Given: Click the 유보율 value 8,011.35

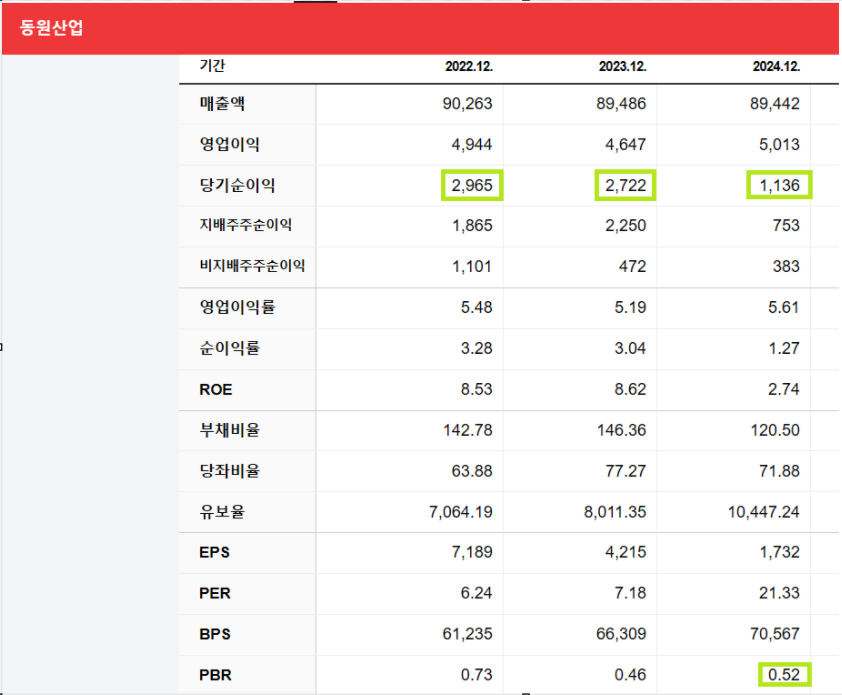Looking at the screenshot, I should point(615,511).
